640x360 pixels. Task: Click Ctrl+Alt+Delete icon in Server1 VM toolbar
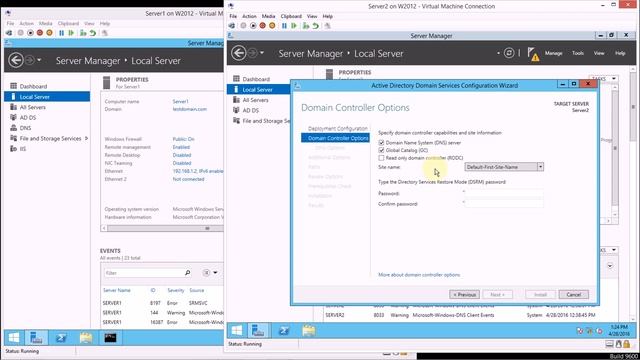click(x=9, y=33)
